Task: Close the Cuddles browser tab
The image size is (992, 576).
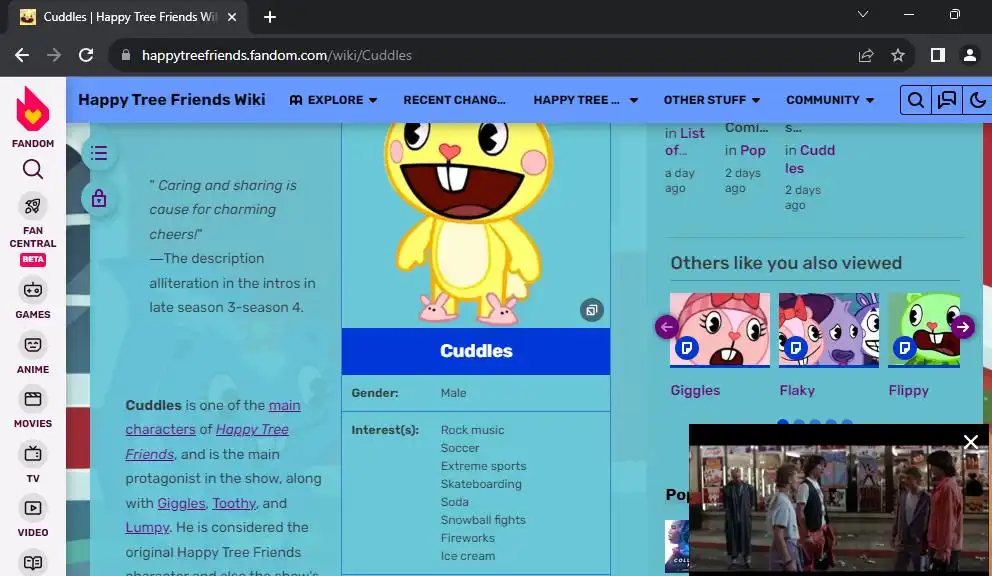Action: pos(232,17)
